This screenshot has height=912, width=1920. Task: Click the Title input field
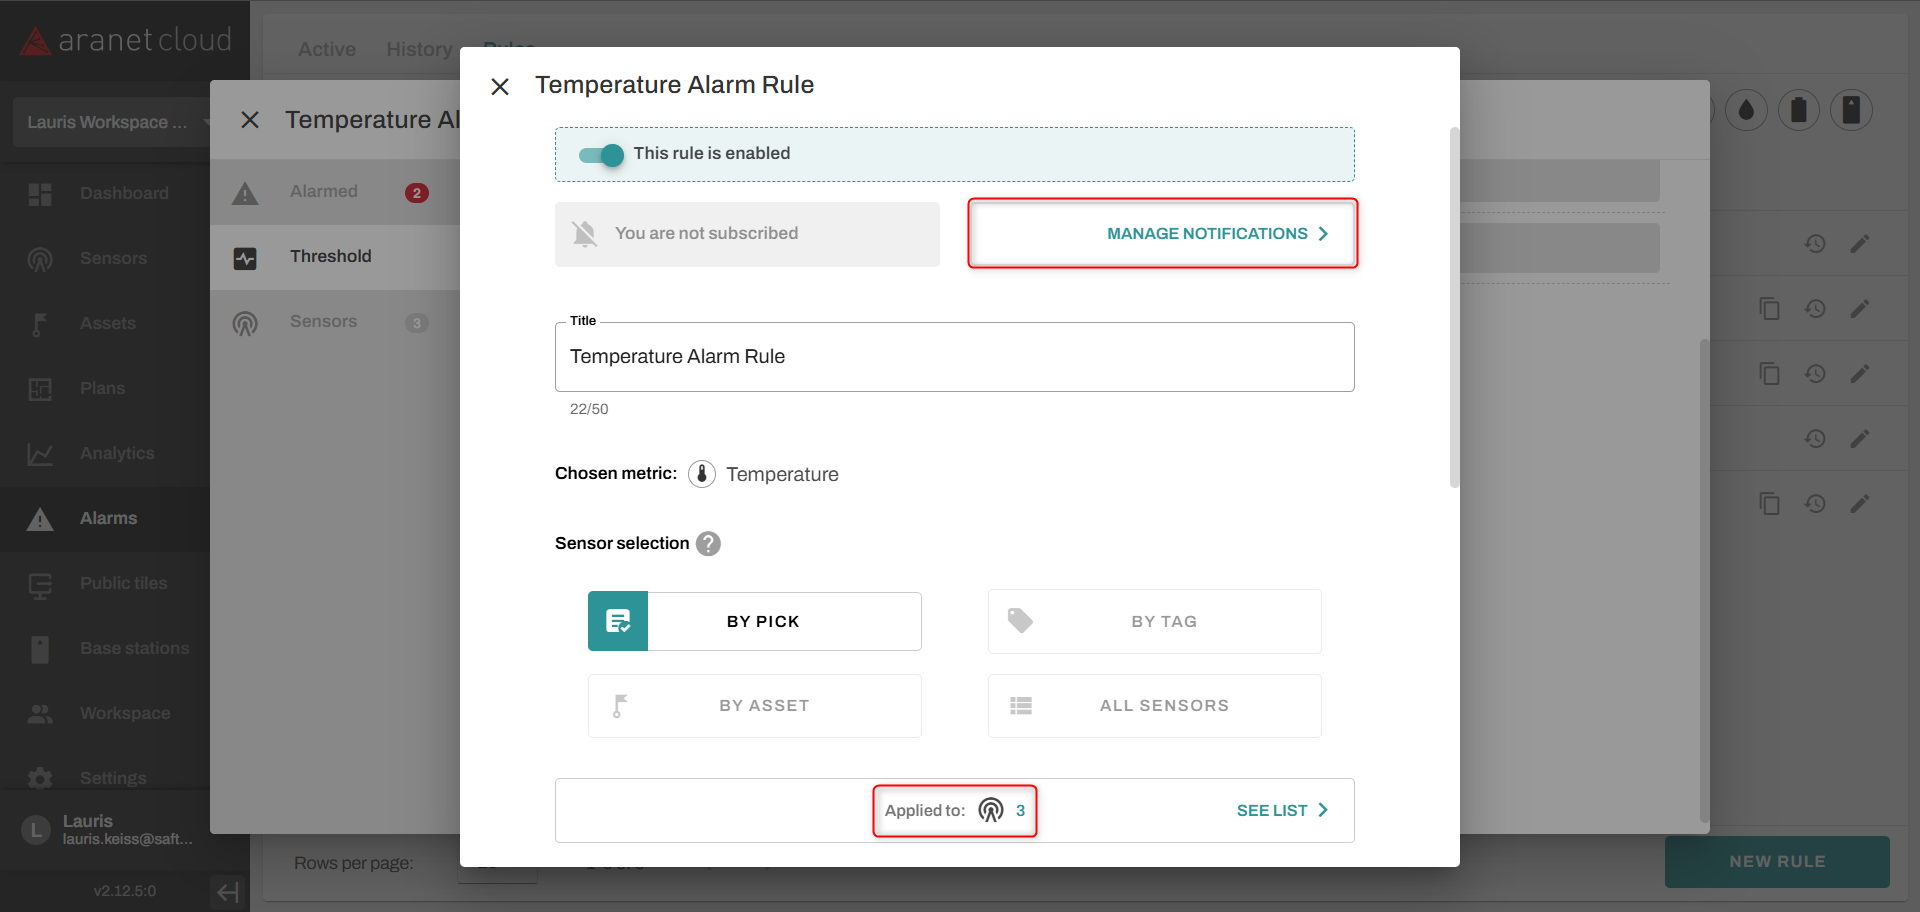pos(954,357)
